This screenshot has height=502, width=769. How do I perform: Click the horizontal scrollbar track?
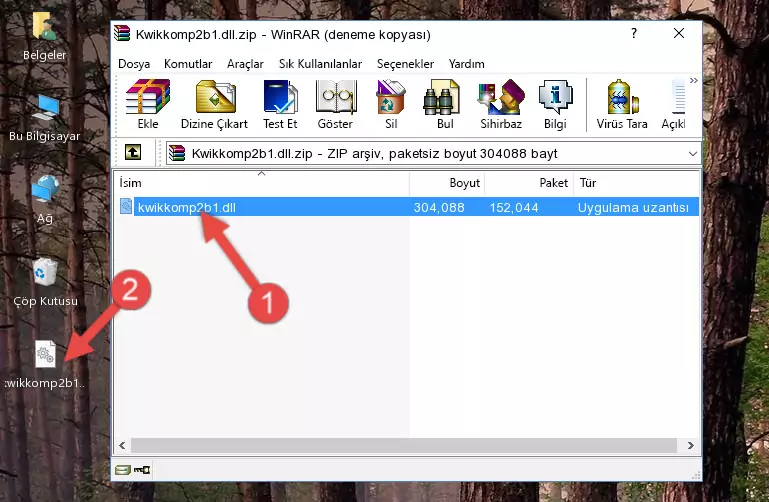click(404, 445)
